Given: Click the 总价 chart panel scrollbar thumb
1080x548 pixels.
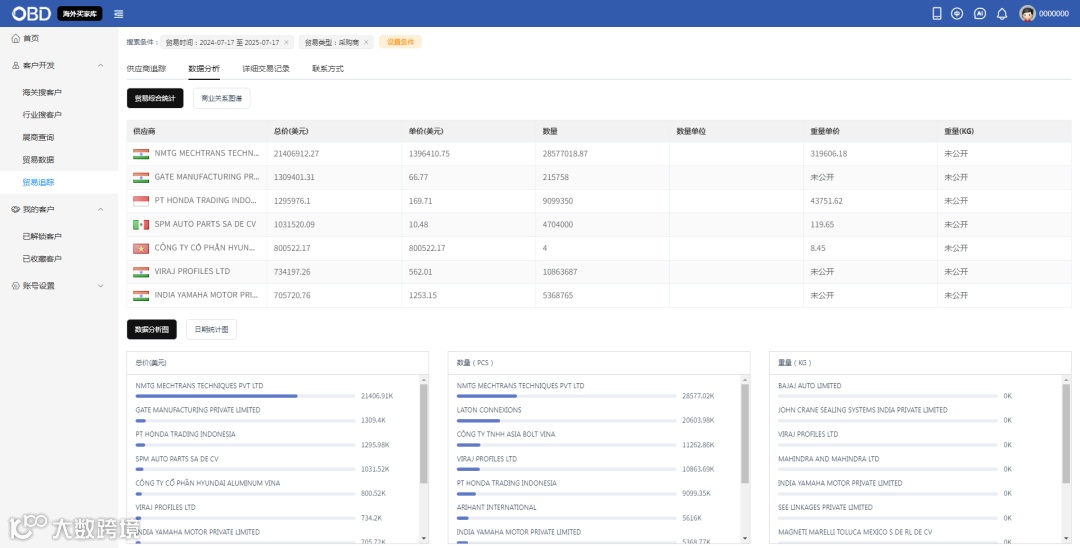Looking at the screenshot, I should (x=424, y=433).
